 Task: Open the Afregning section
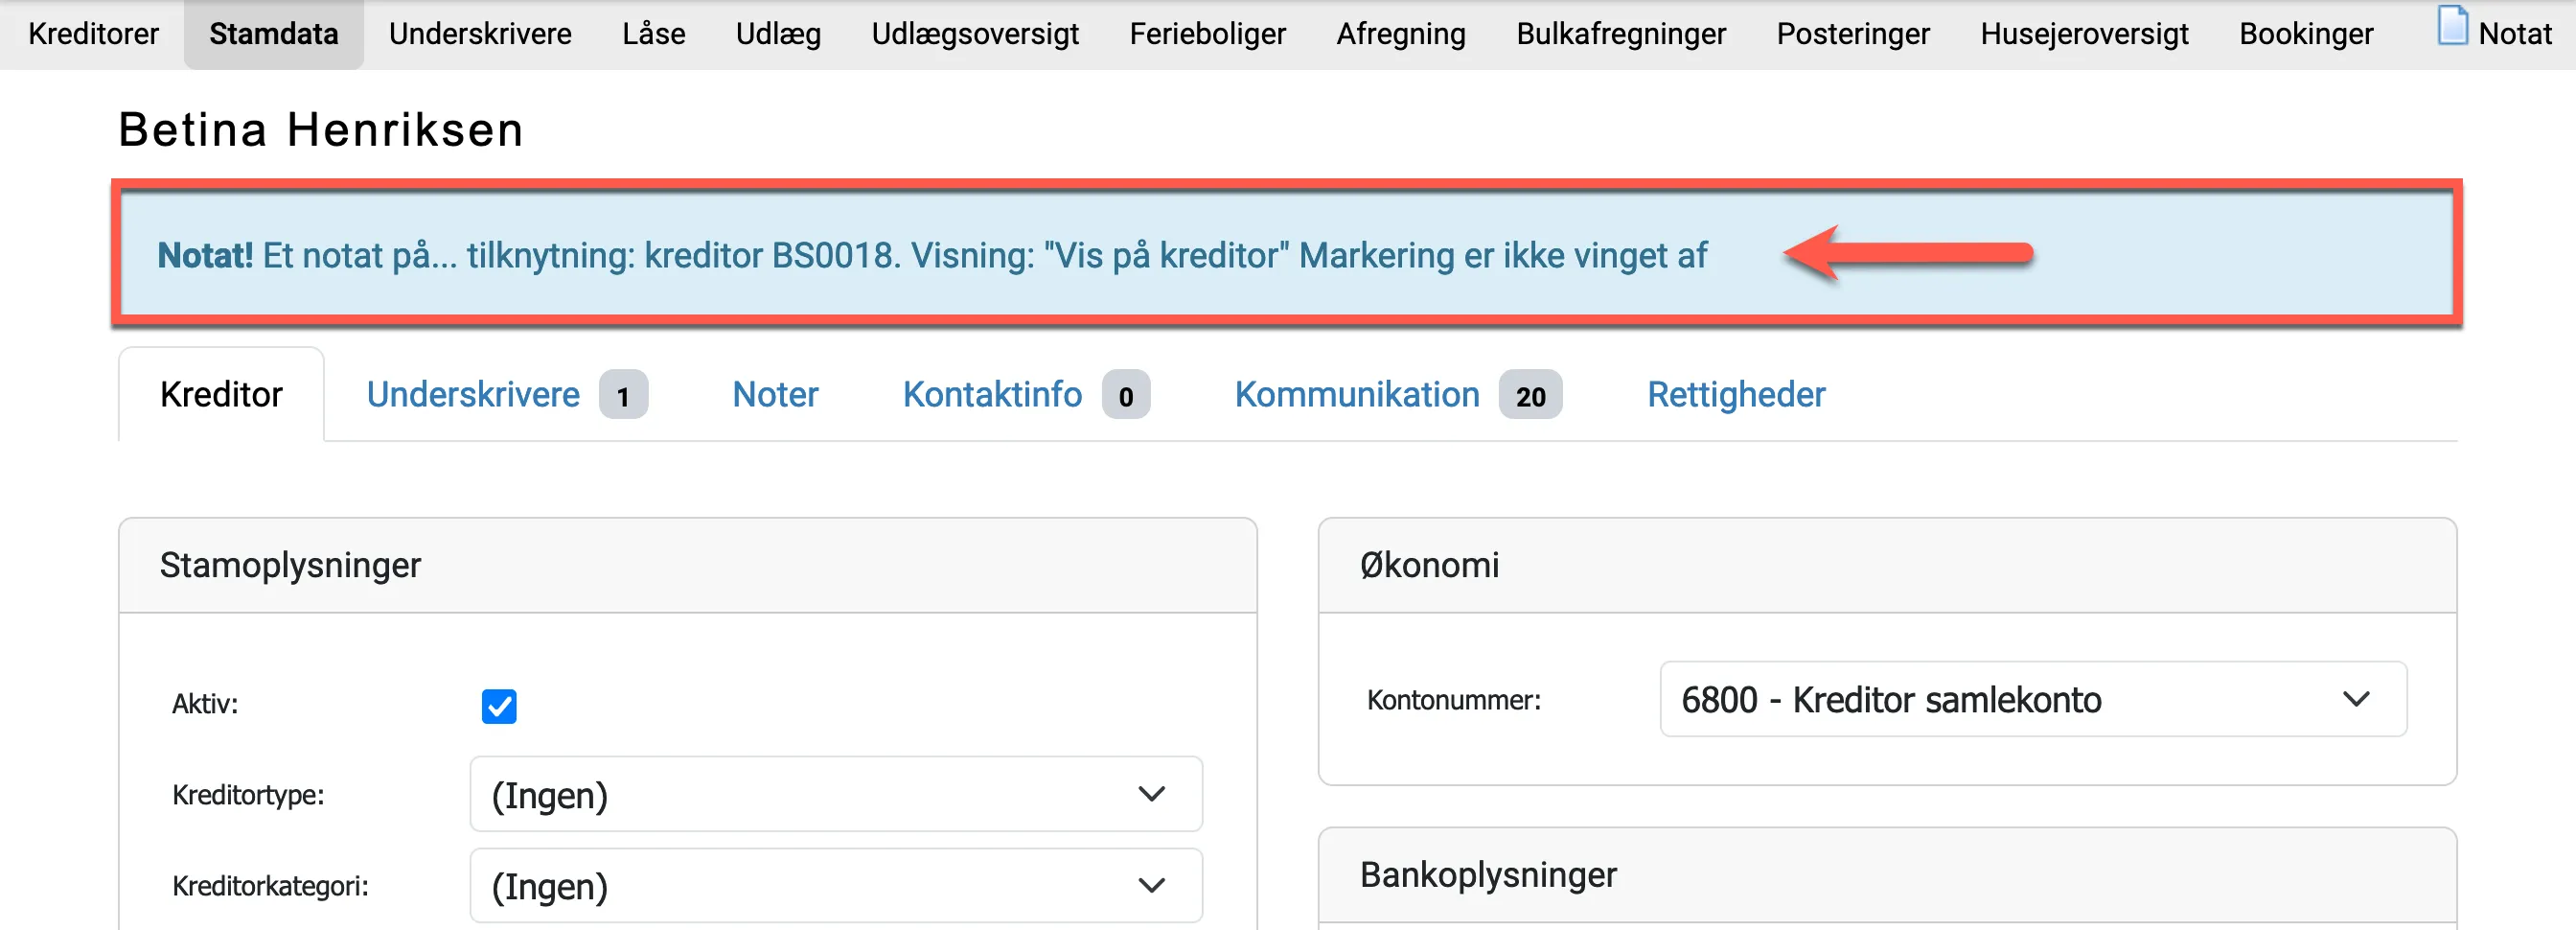point(1400,33)
